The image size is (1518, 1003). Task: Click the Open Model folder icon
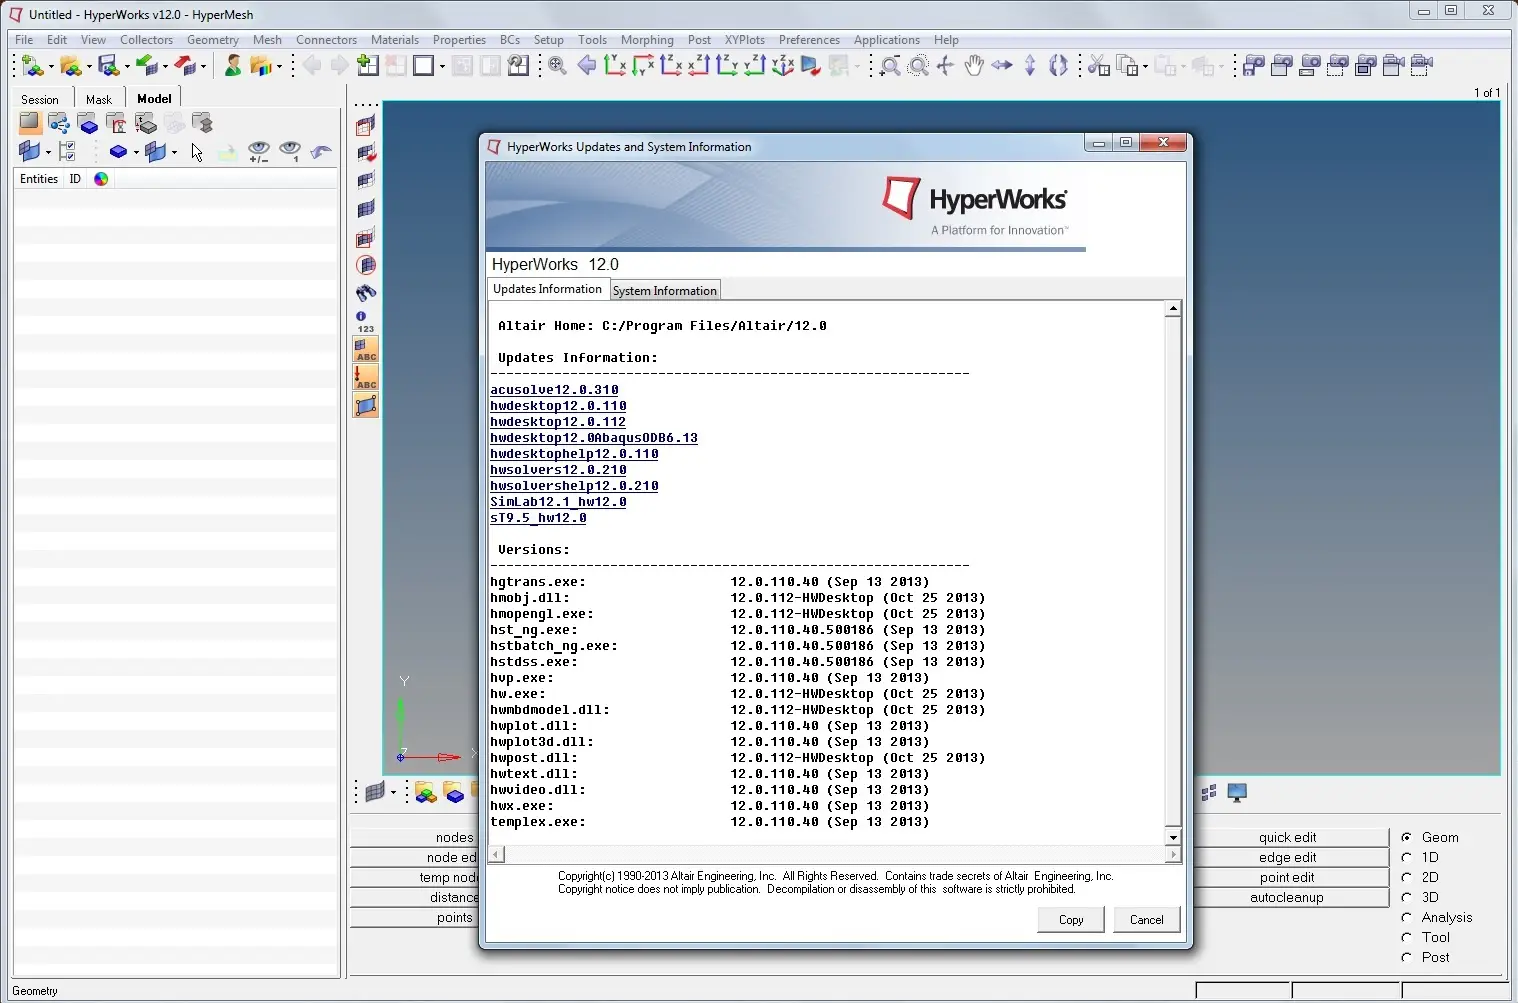click(69, 66)
